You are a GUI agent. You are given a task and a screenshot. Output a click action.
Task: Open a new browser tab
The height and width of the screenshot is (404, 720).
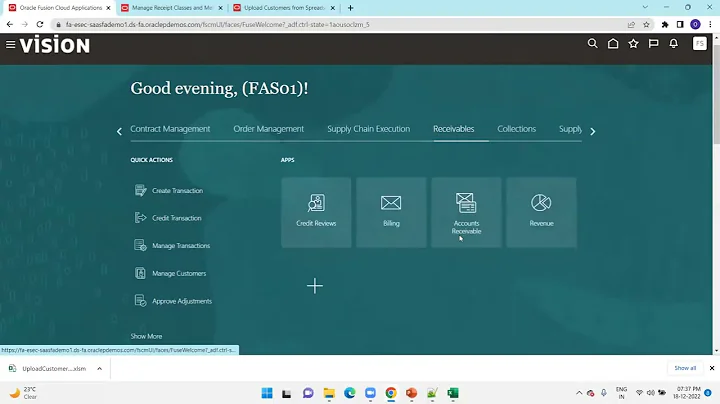point(350,8)
